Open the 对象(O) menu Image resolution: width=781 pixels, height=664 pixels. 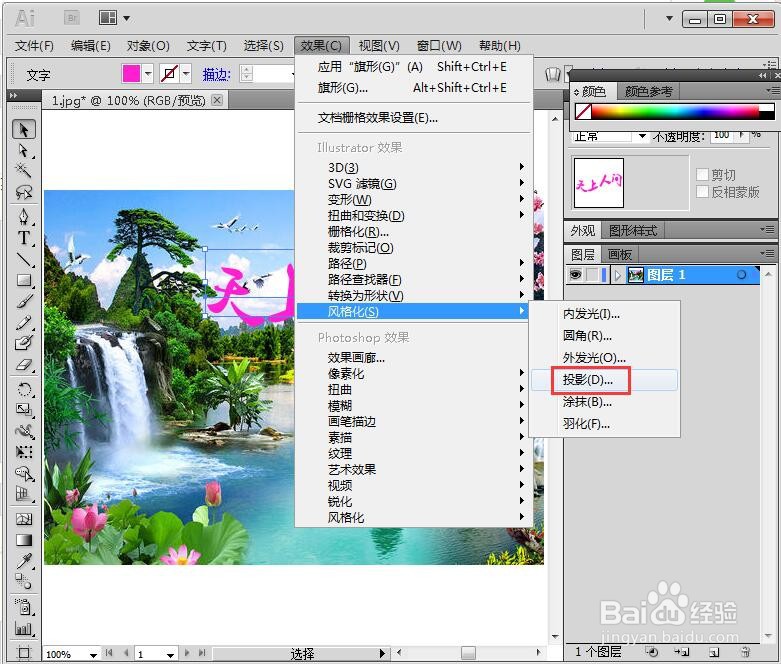148,46
